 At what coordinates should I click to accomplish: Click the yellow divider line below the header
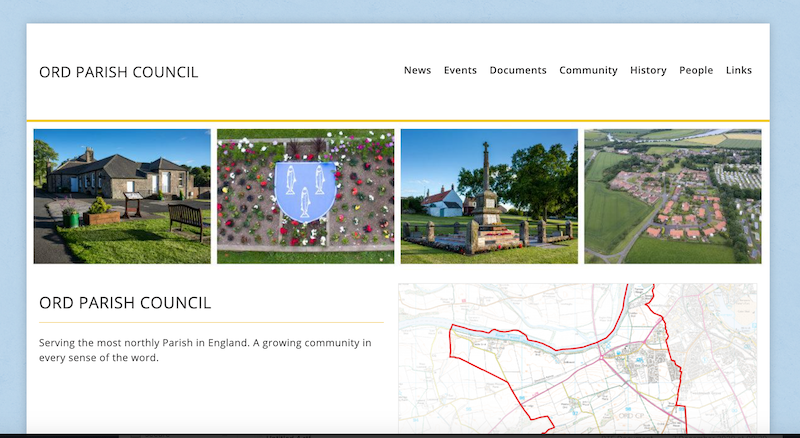coord(400,121)
